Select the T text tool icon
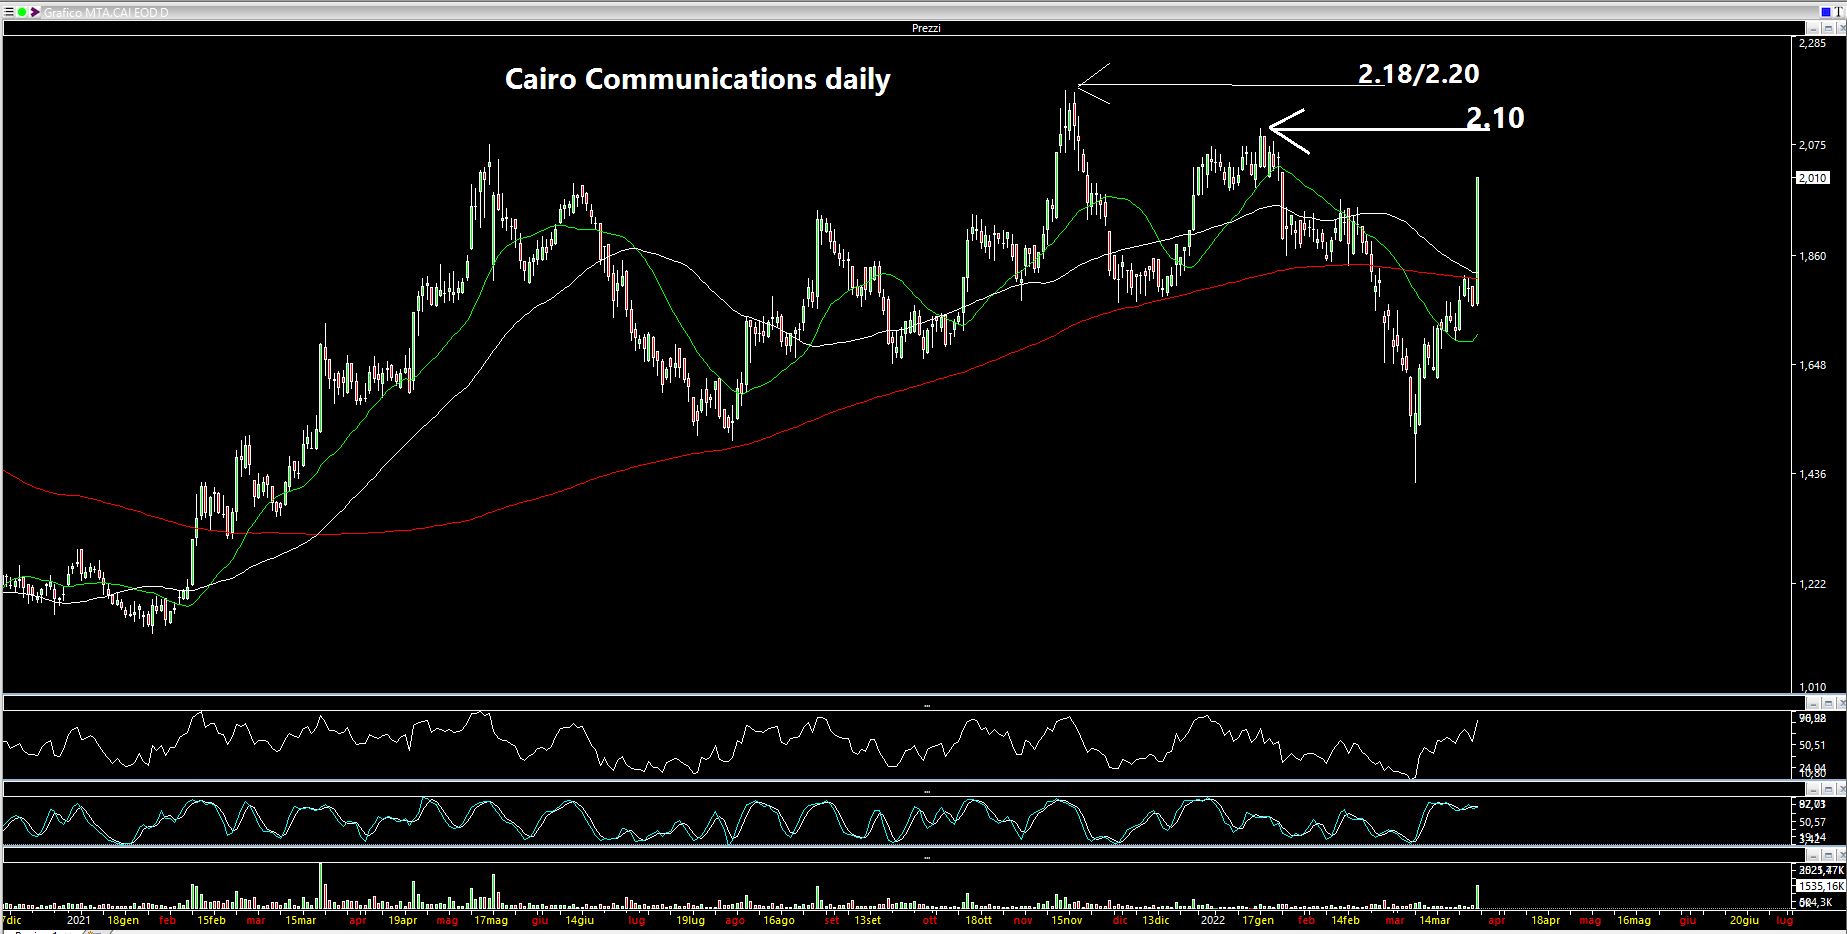Viewport: 1847px width, 934px height. pos(1838,12)
